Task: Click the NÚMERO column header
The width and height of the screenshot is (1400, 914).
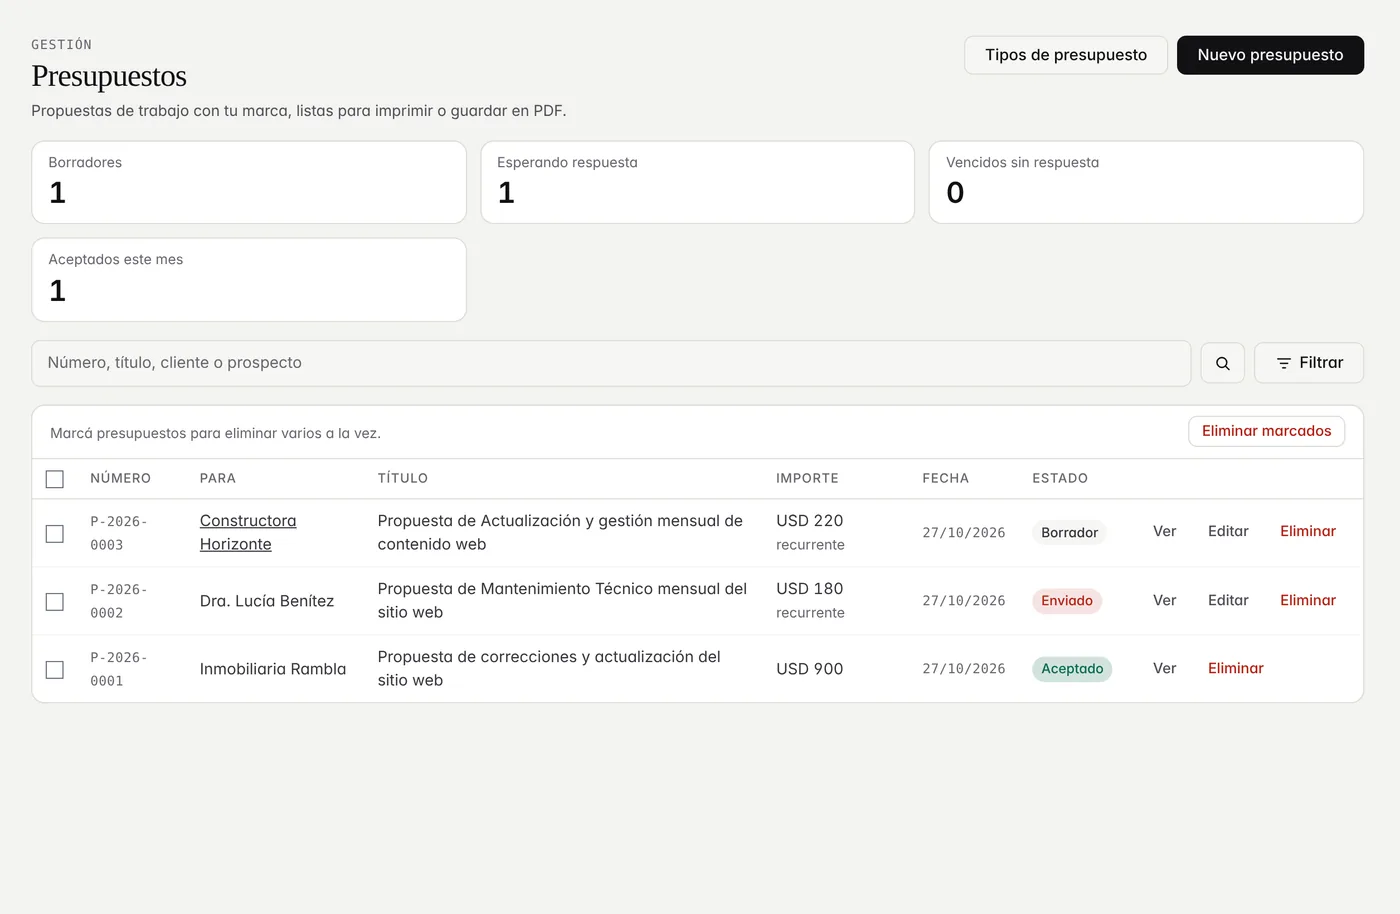Action: [x=120, y=479]
